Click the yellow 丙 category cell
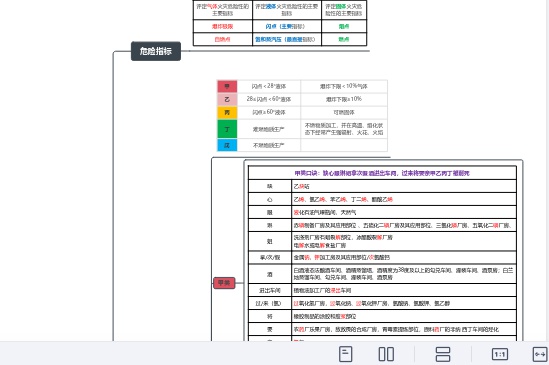The width and height of the screenshot is (549, 365). [x=227, y=113]
